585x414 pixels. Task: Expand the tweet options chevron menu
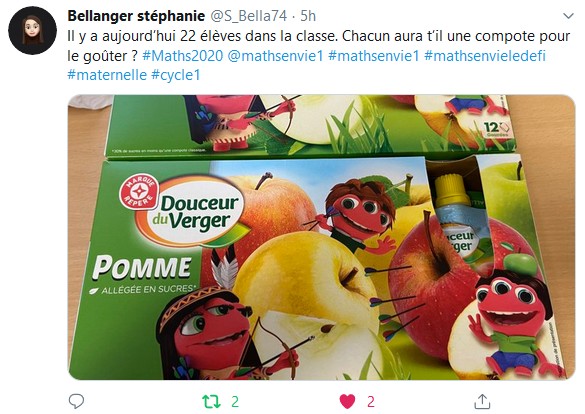click(x=568, y=16)
